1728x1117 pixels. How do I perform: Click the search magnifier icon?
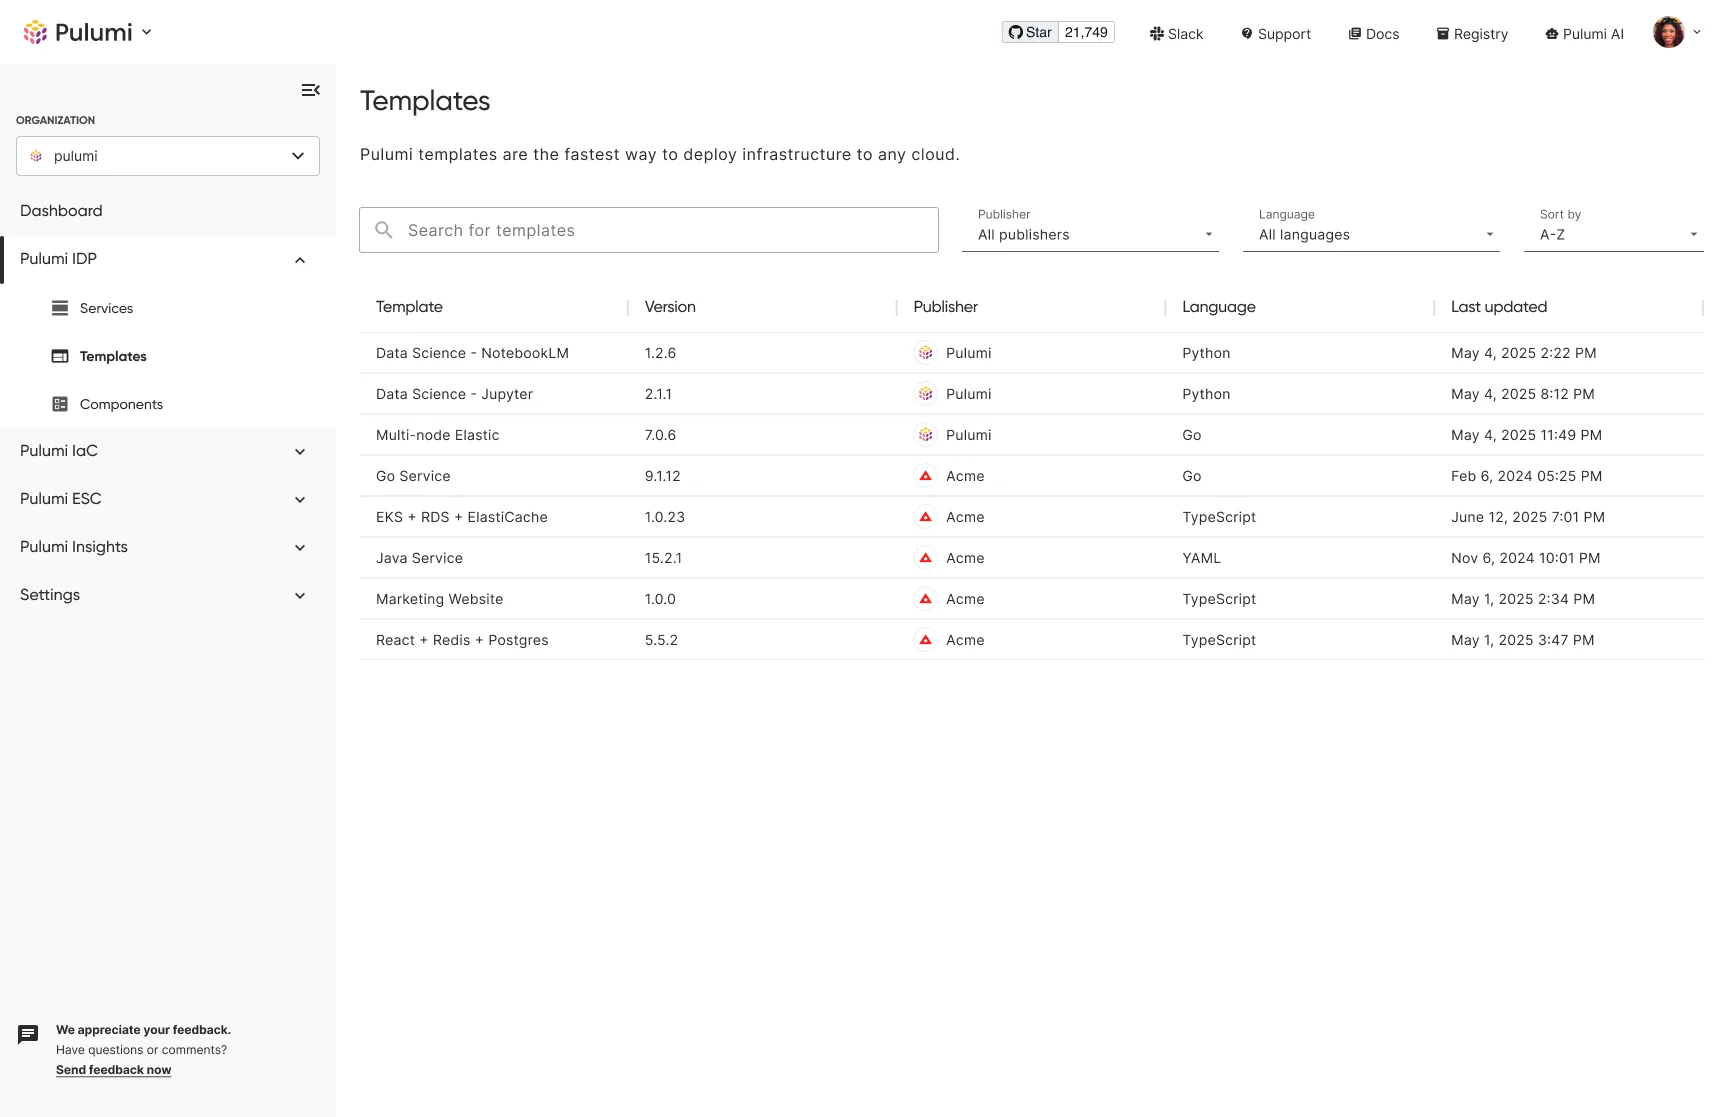[384, 230]
